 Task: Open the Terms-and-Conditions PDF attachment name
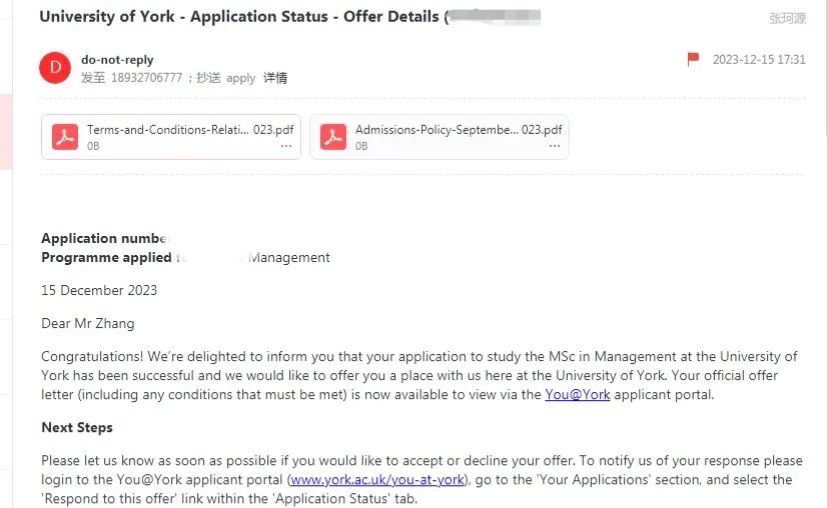coord(190,129)
